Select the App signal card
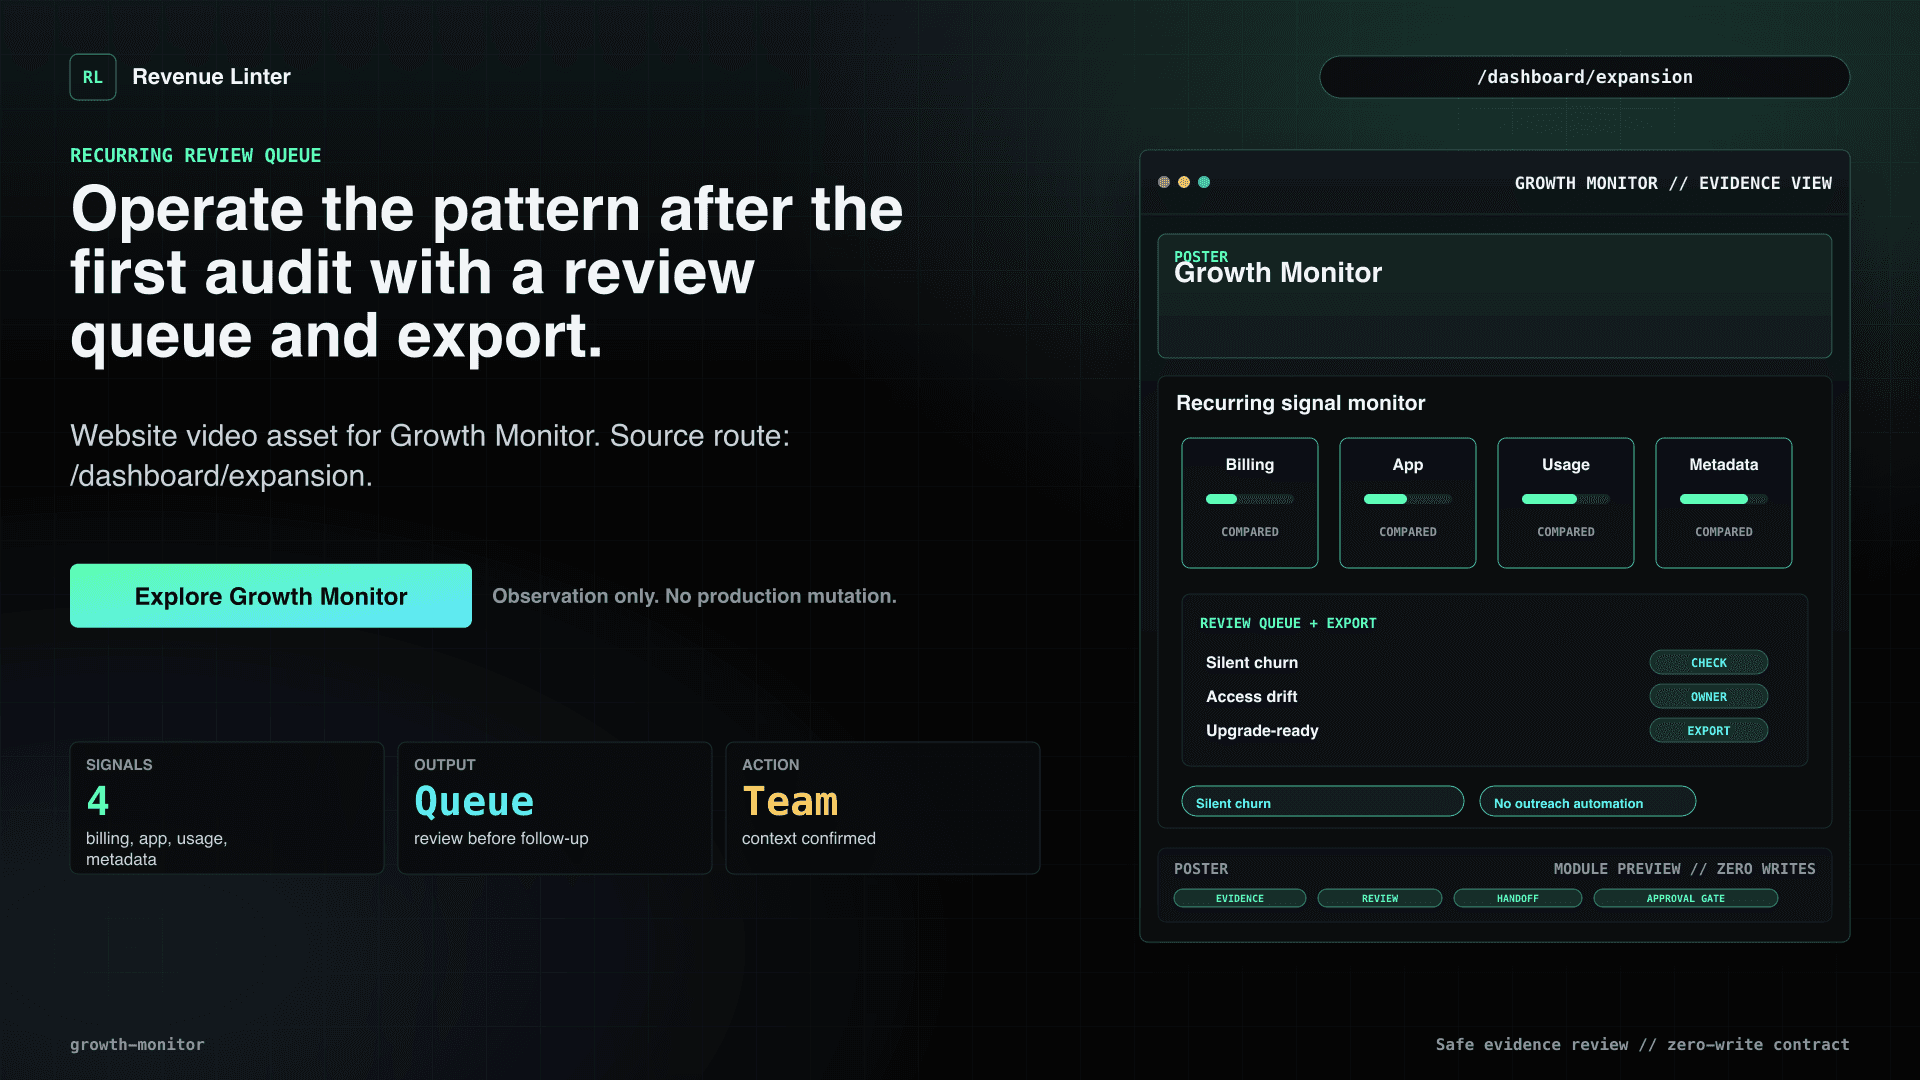Screen dimensions: 1920x1080 tap(1408, 503)
